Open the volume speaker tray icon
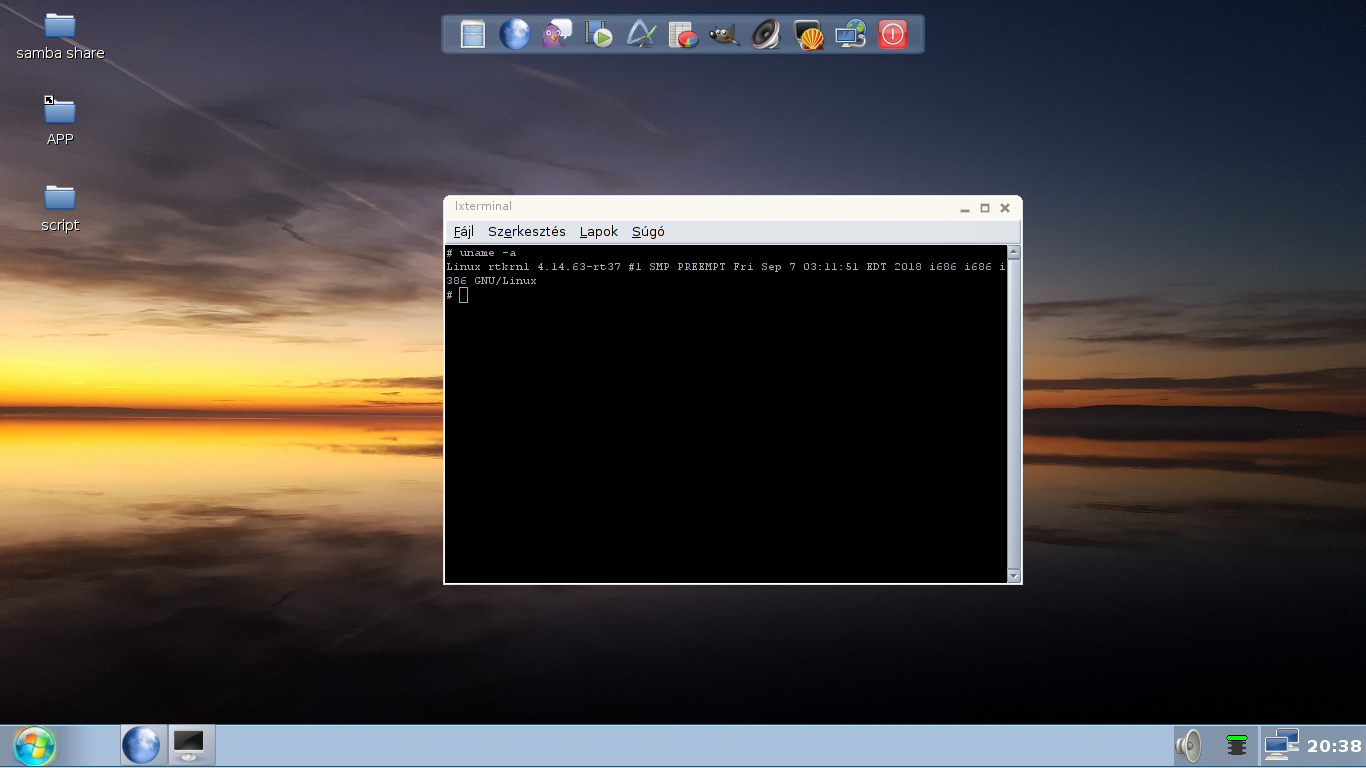The image size is (1366, 768). point(1188,746)
